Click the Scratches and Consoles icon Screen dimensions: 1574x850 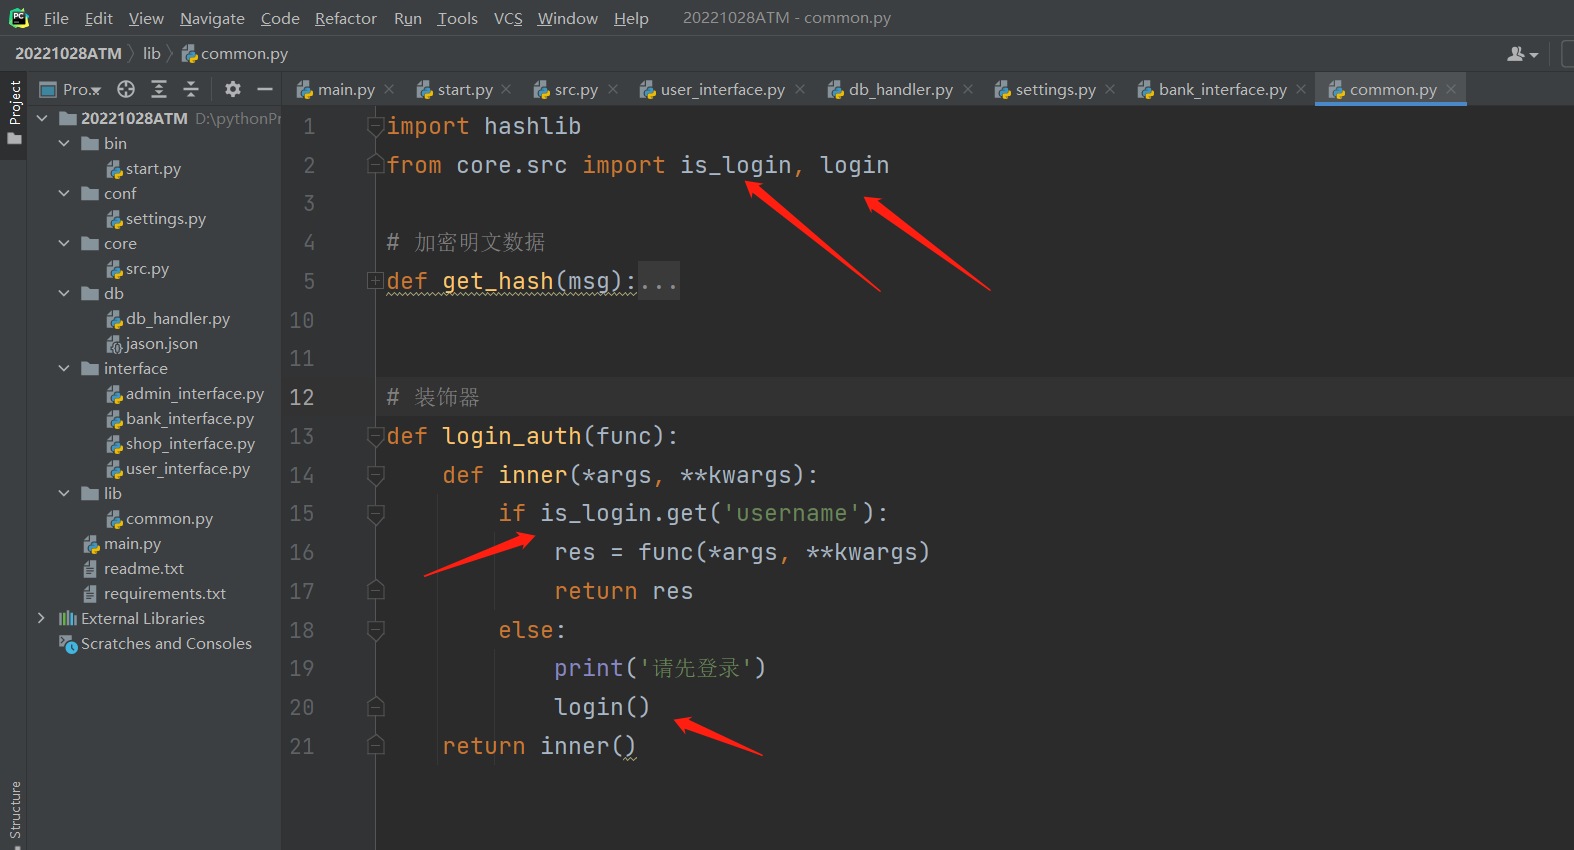(68, 644)
